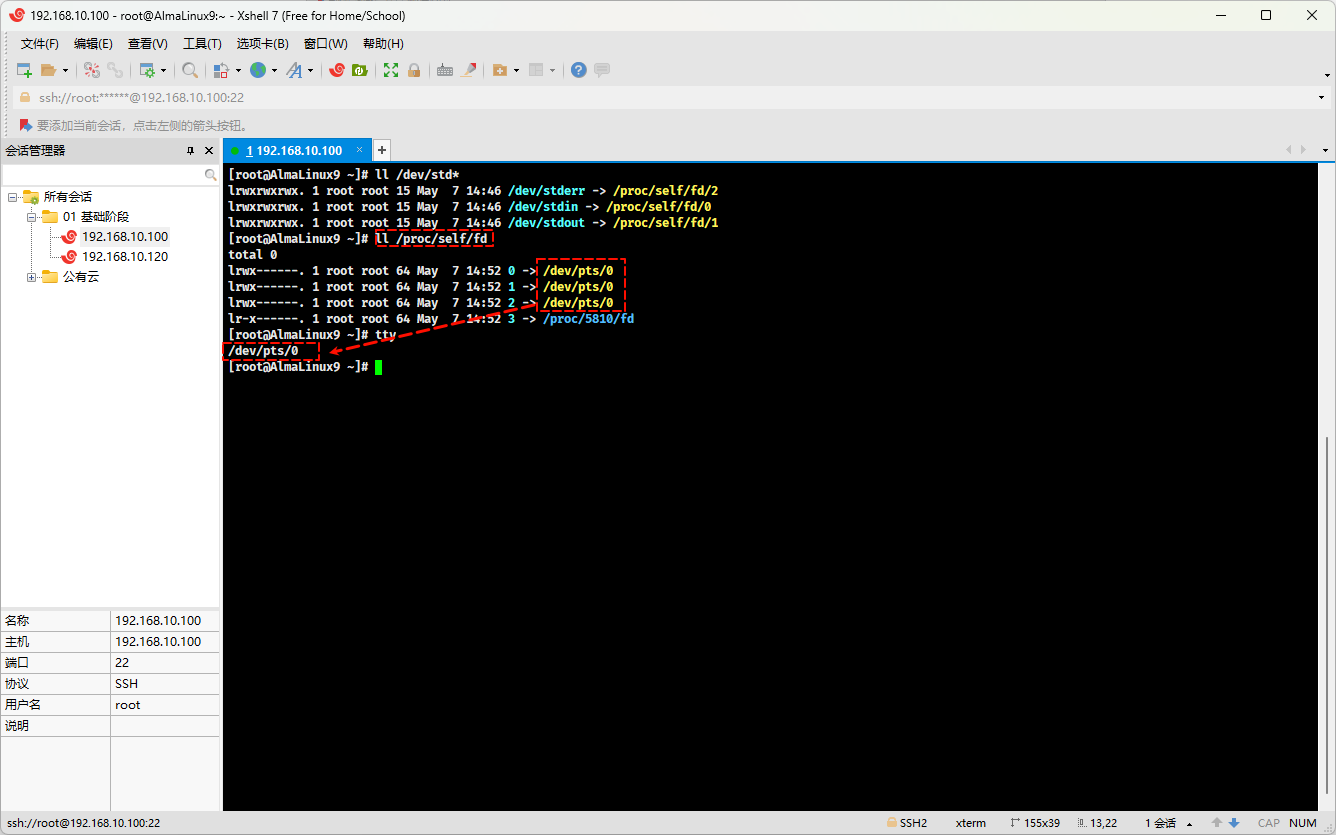Click the padlock lock-screen toolbar icon
The height and width of the screenshot is (835, 1336).
414,70
